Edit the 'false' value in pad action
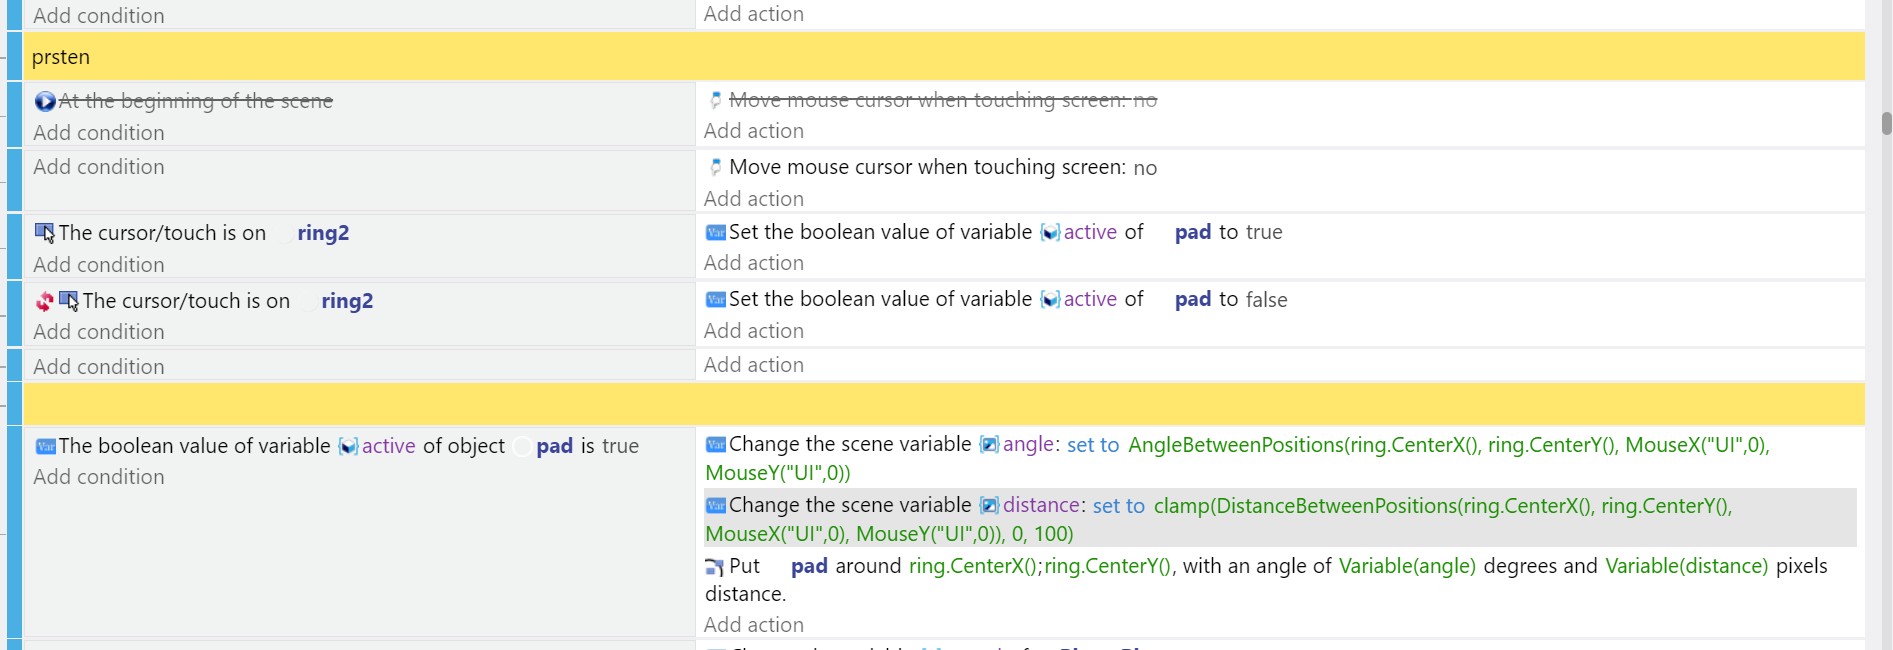1893x650 pixels. click(x=1266, y=300)
